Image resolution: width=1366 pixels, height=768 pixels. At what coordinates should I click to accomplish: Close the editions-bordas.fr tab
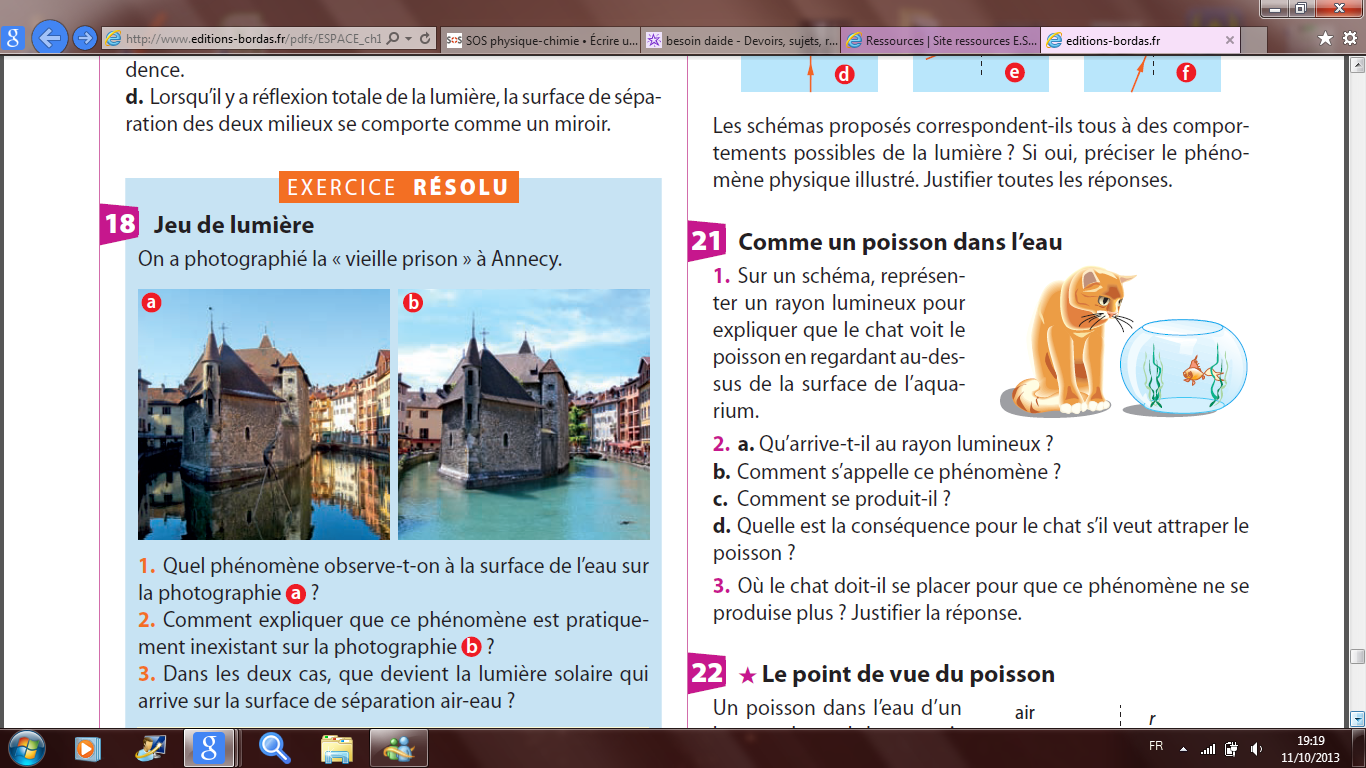click(x=1230, y=40)
